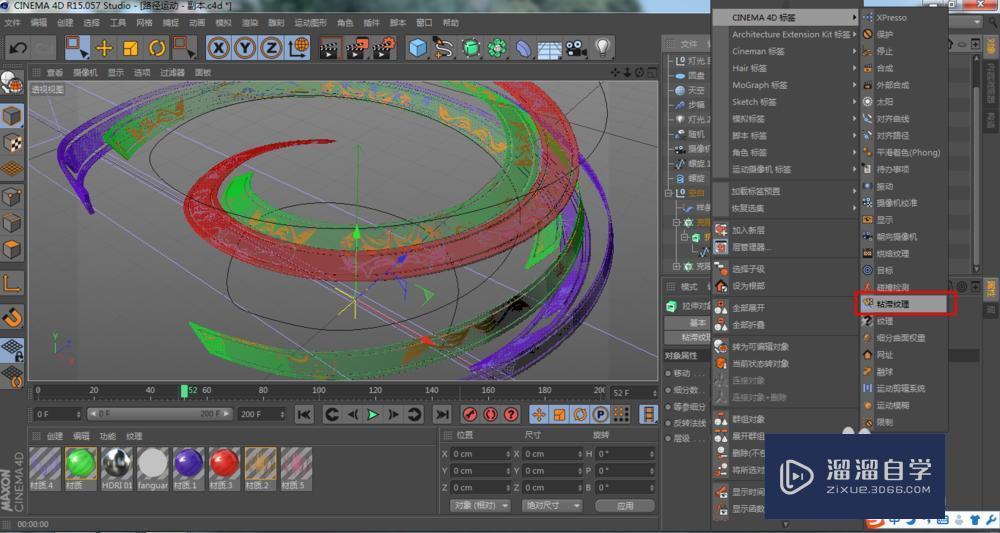The image size is (1000, 533).
Task: Toggle Z axis lock
Action: (x=271, y=47)
